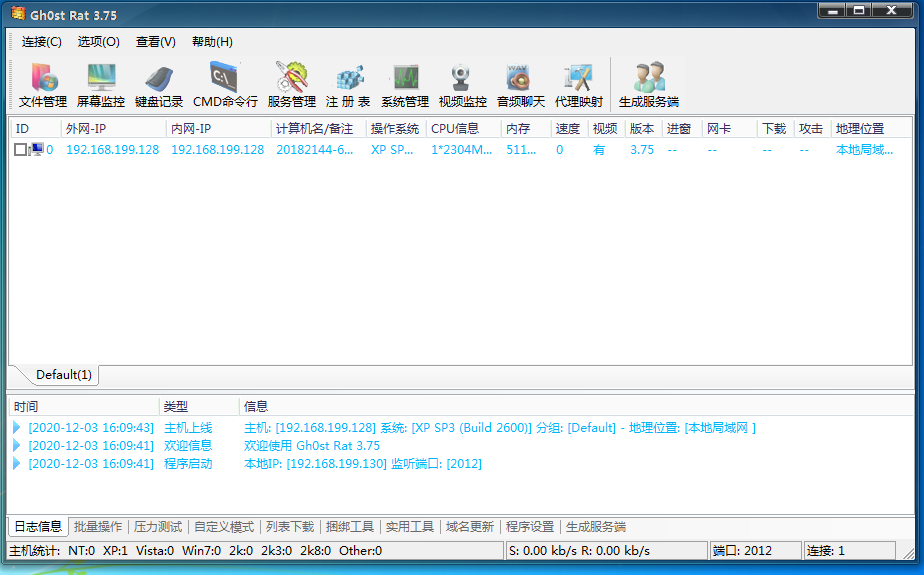The image size is (924, 575).
Task: Click the 网卡 column header
Action: point(729,128)
